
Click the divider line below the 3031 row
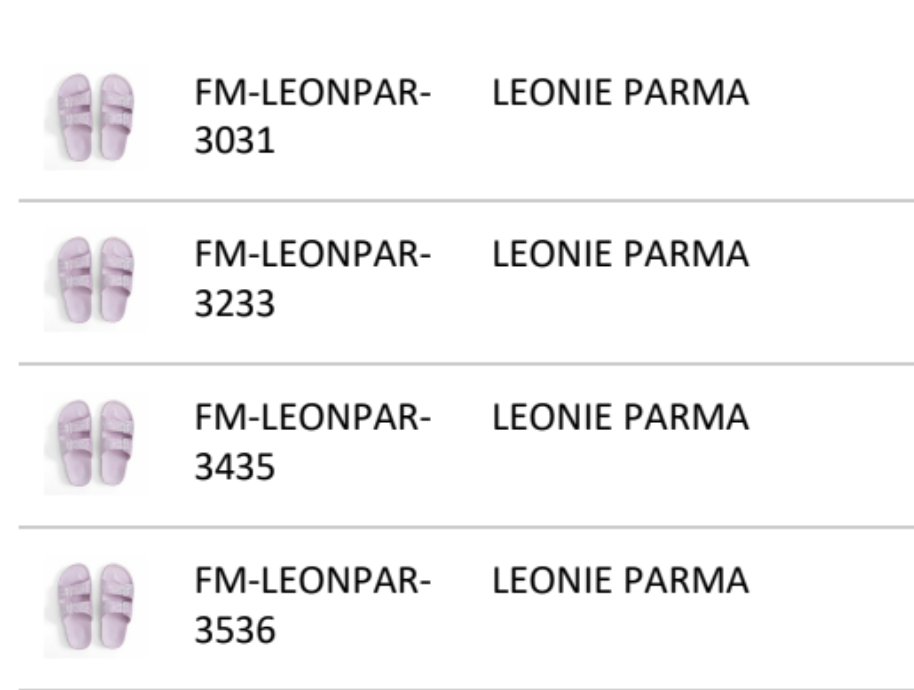pyautogui.click(x=466, y=201)
